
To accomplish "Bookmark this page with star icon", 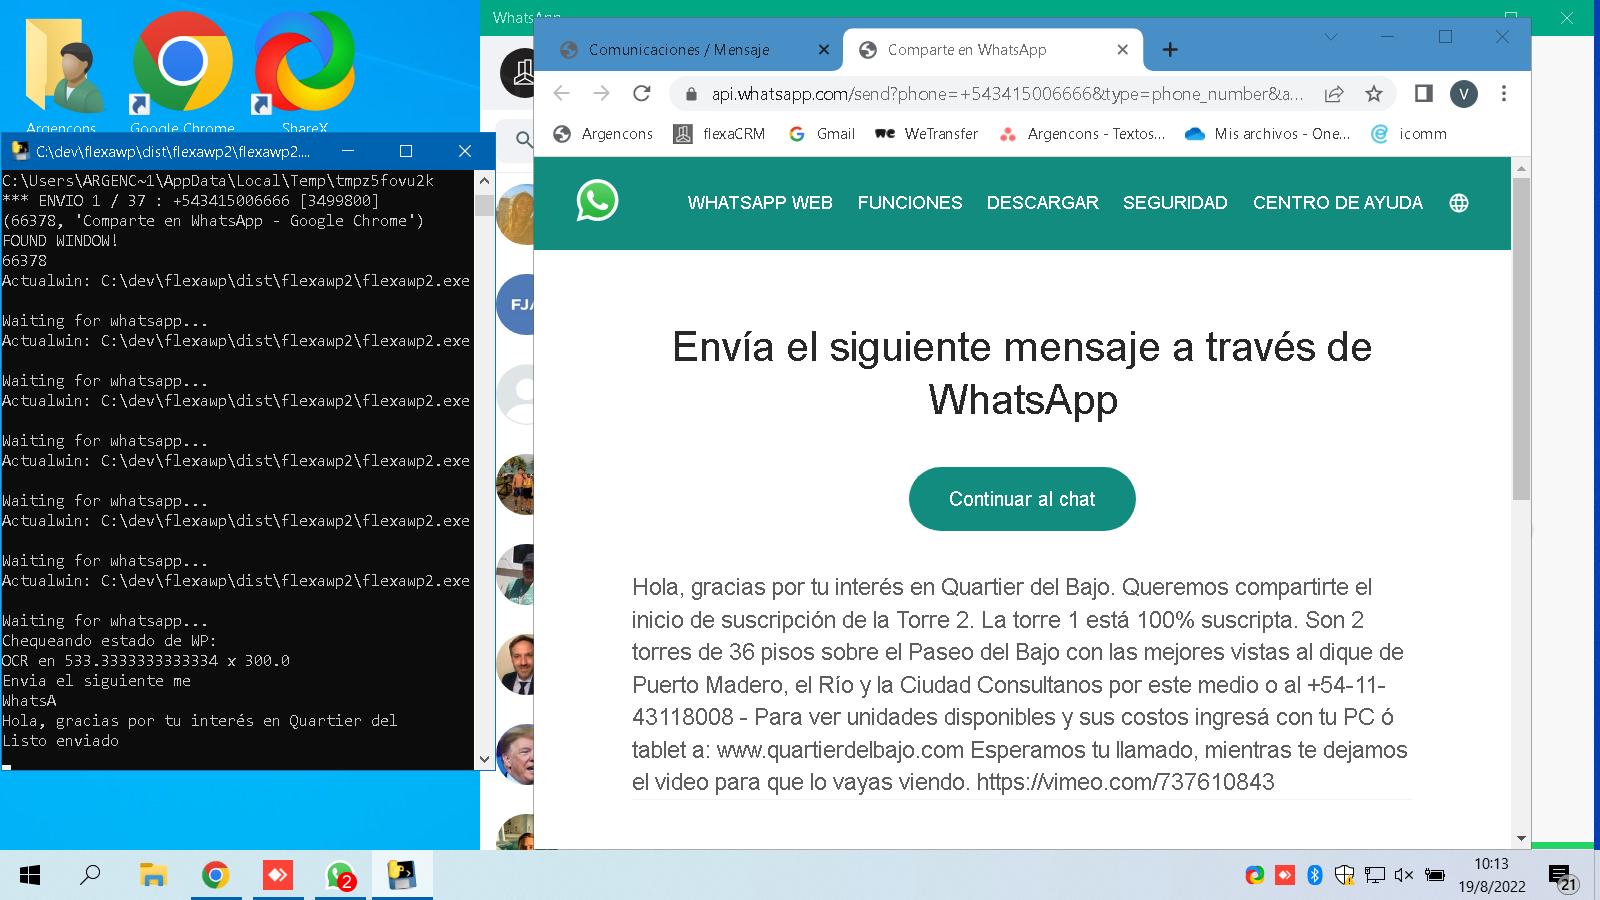I will click(1374, 94).
